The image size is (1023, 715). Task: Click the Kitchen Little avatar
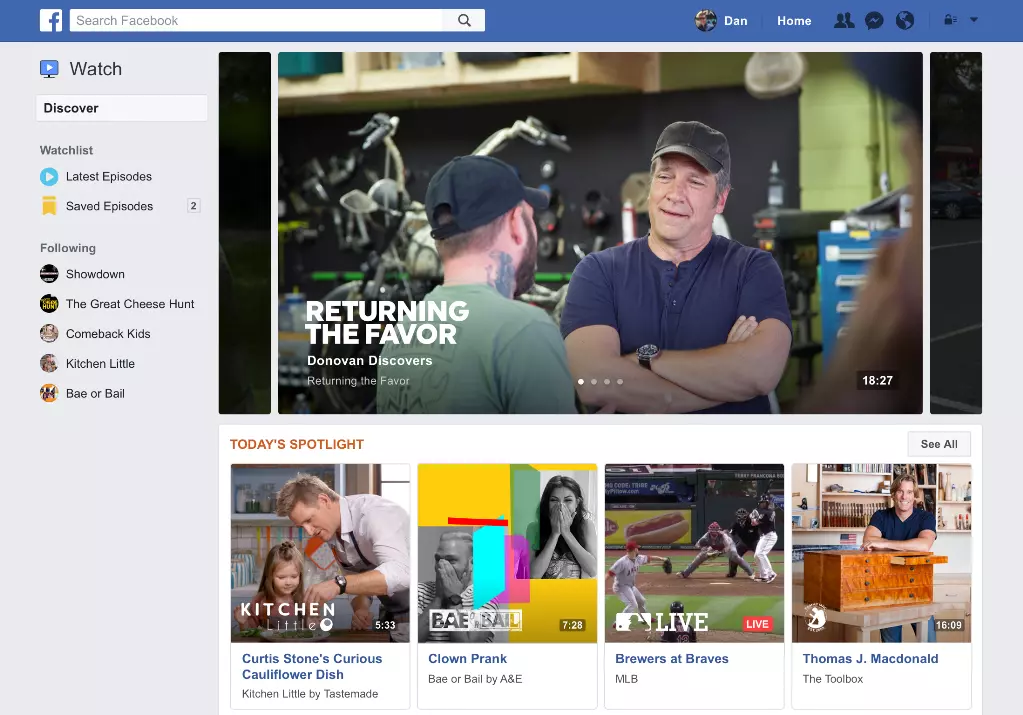(49, 363)
